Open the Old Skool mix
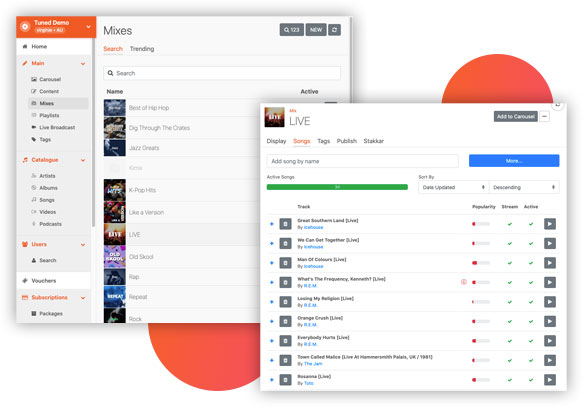The height and width of the screenshot is (407, 583). click(141, 257)
